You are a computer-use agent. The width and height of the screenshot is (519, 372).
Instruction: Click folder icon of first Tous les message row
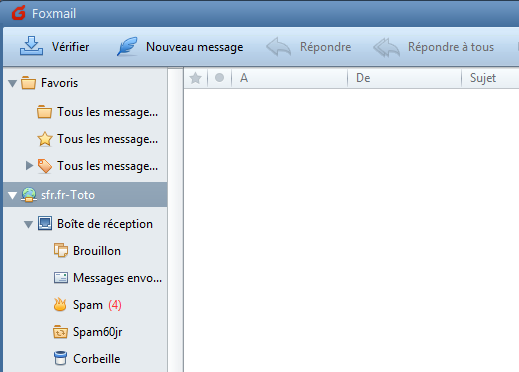[44, 112]
